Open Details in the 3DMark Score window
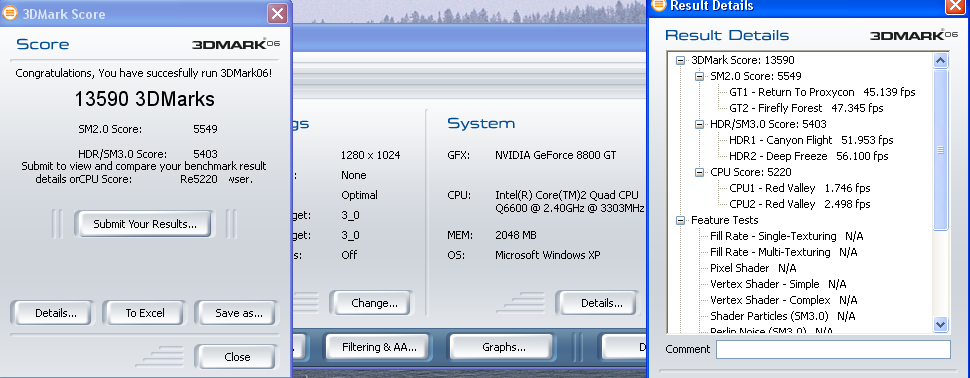Screen dimensions: 970x378 point(56,313)
